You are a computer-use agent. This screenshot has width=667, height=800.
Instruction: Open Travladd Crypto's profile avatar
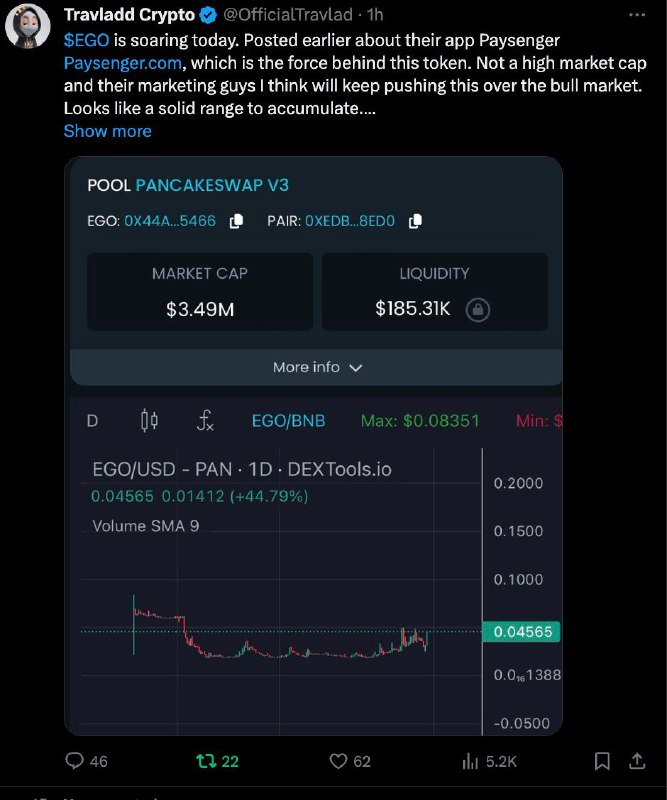(x=28, y=26)
